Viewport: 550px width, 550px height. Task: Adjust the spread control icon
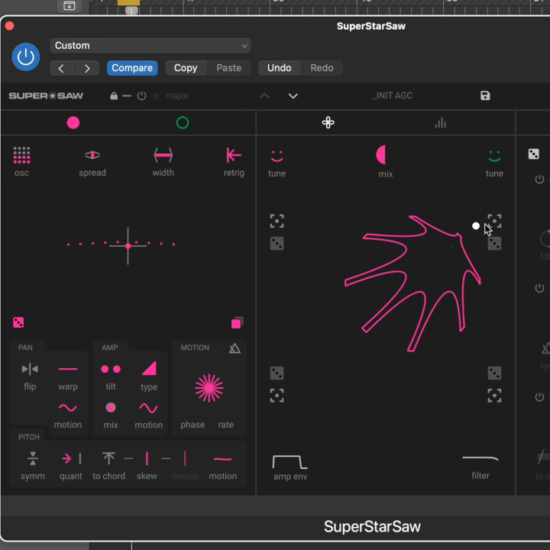click(93, 155)
